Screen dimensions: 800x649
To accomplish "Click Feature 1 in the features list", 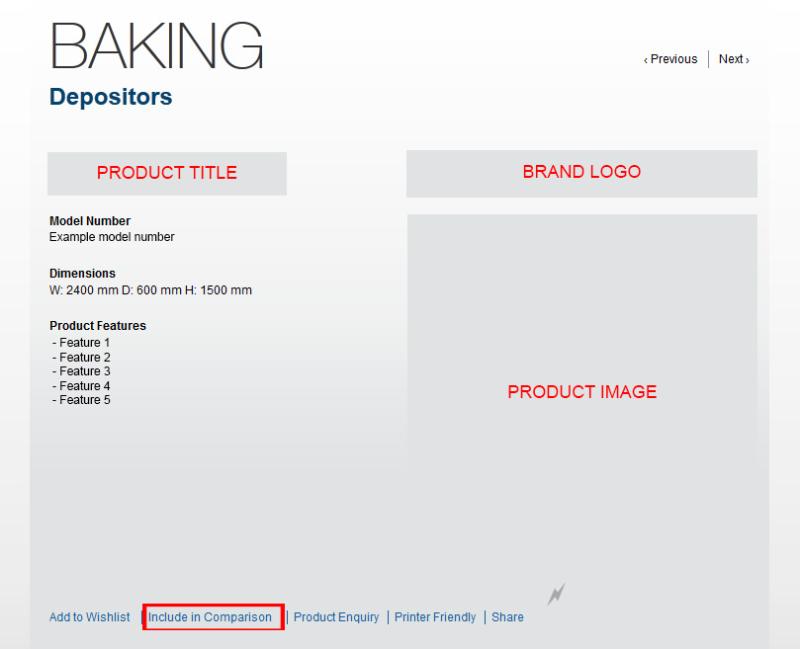I will click(x=84, y=343).
